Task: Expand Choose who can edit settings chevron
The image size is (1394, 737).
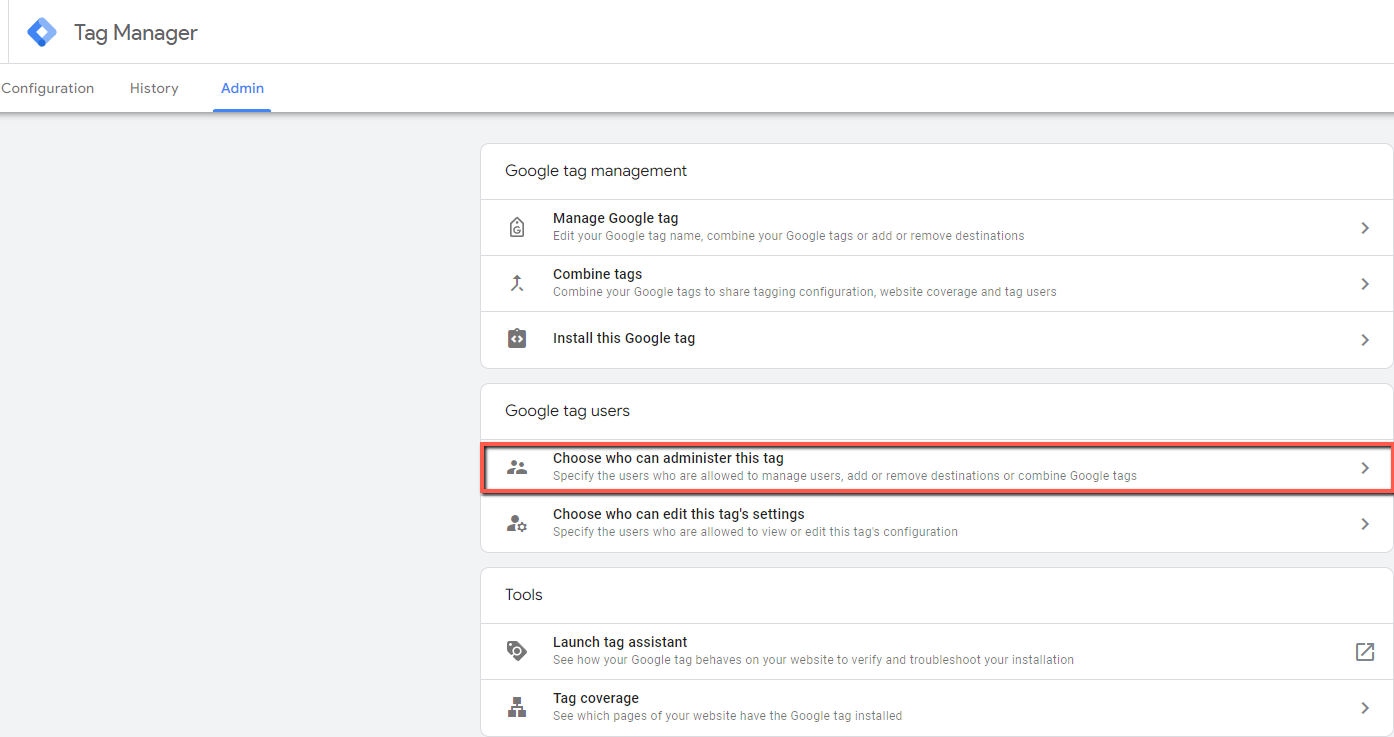Action: click(1365, 524)
